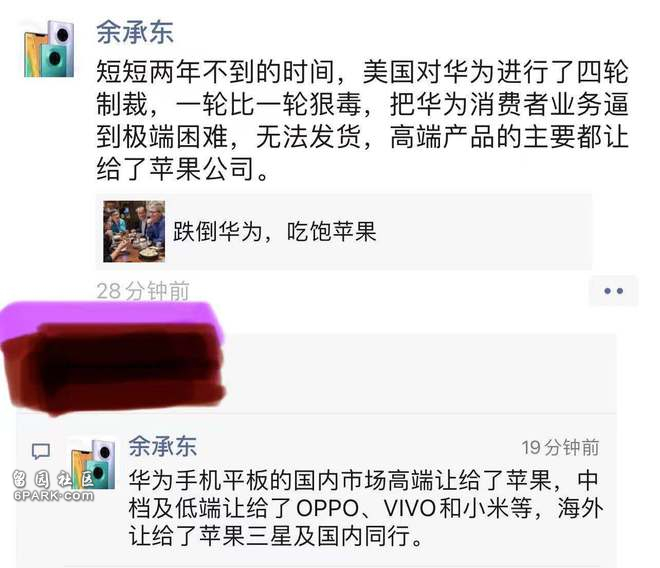The image size is (660, 568).
Task: Open the shared link 跌倒华为，吃饱苹果
Action: tap(274, 232)
